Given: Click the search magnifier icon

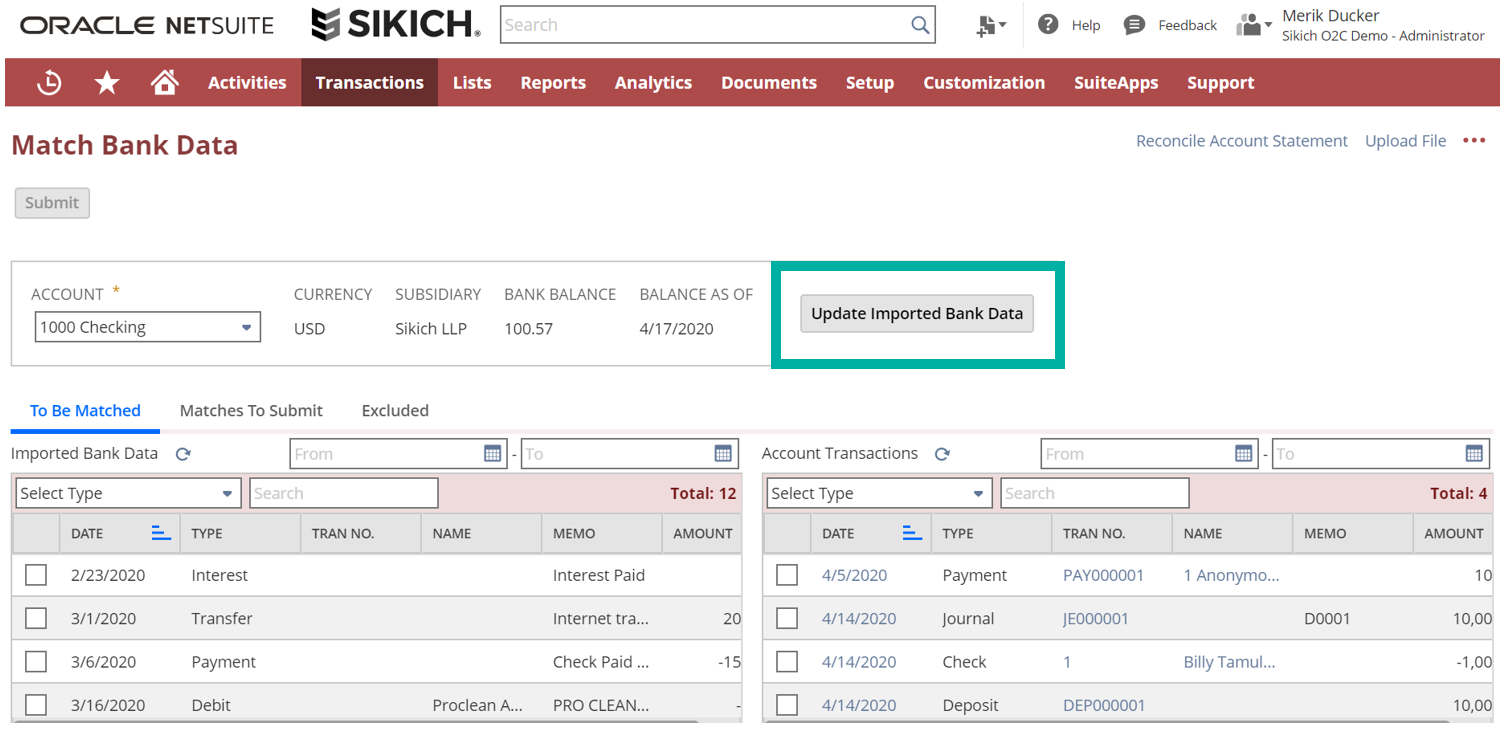Looking at the screenshot, I should coord(920,26).
